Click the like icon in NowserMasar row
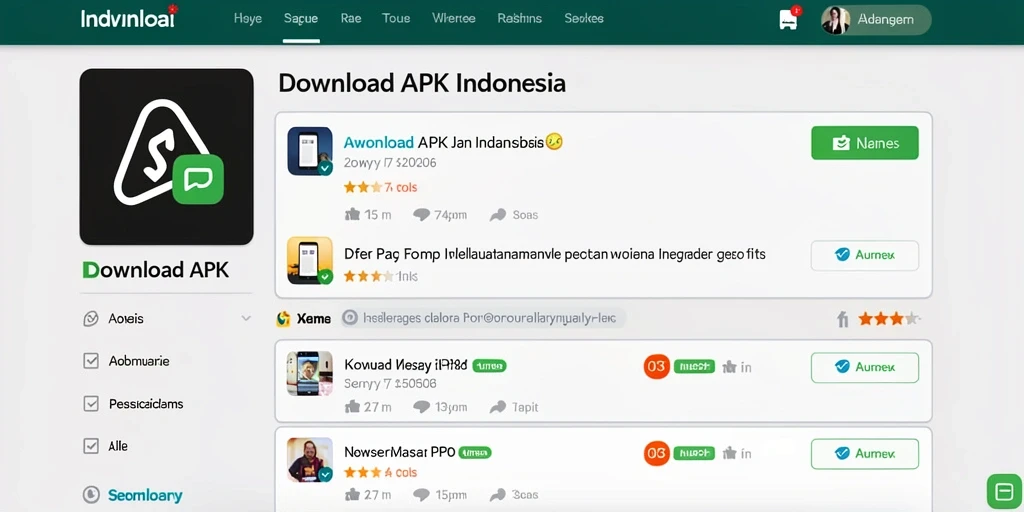Screen dimensions: 1024x512 tap(352, 494)
